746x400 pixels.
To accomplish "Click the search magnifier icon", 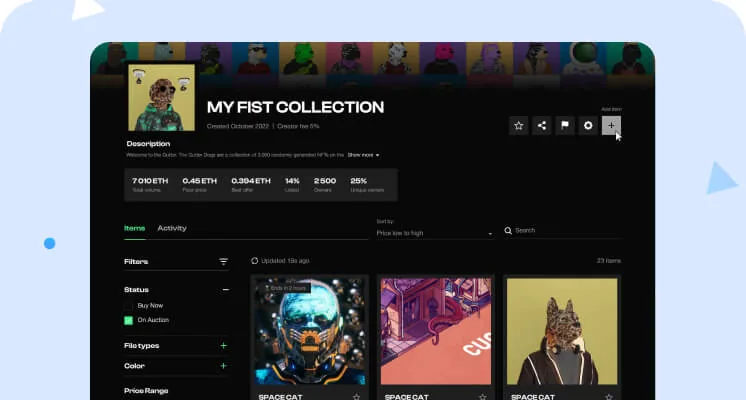I will [x=508, y=231].
